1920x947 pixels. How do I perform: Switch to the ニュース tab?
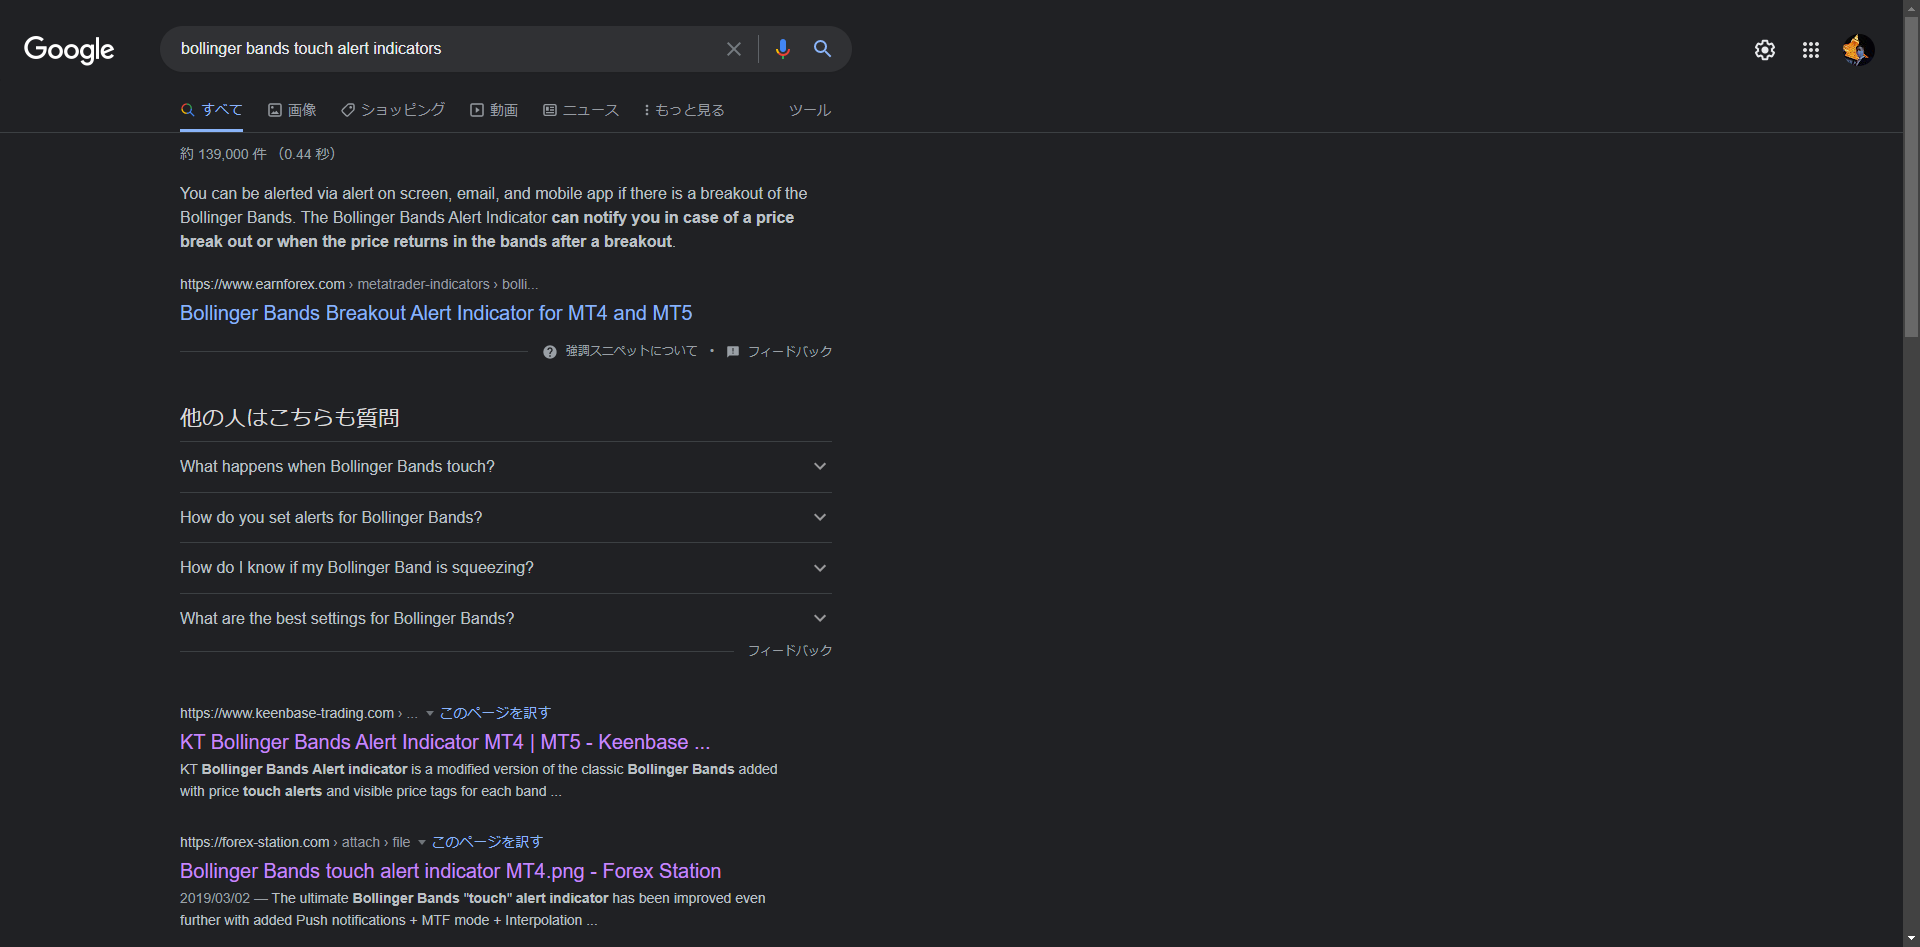pyautogui.click(x=581, y=110)
